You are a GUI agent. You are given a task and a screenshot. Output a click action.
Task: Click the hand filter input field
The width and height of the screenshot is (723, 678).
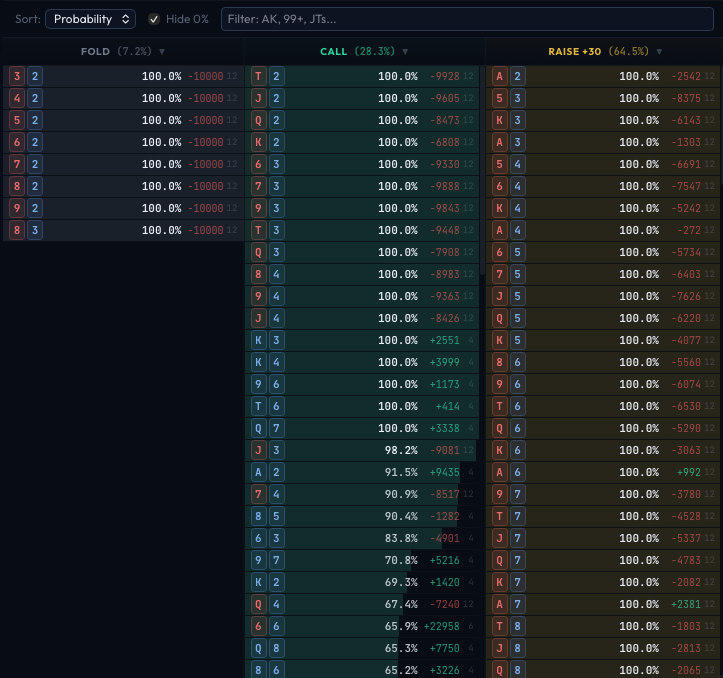coord(467,19)
